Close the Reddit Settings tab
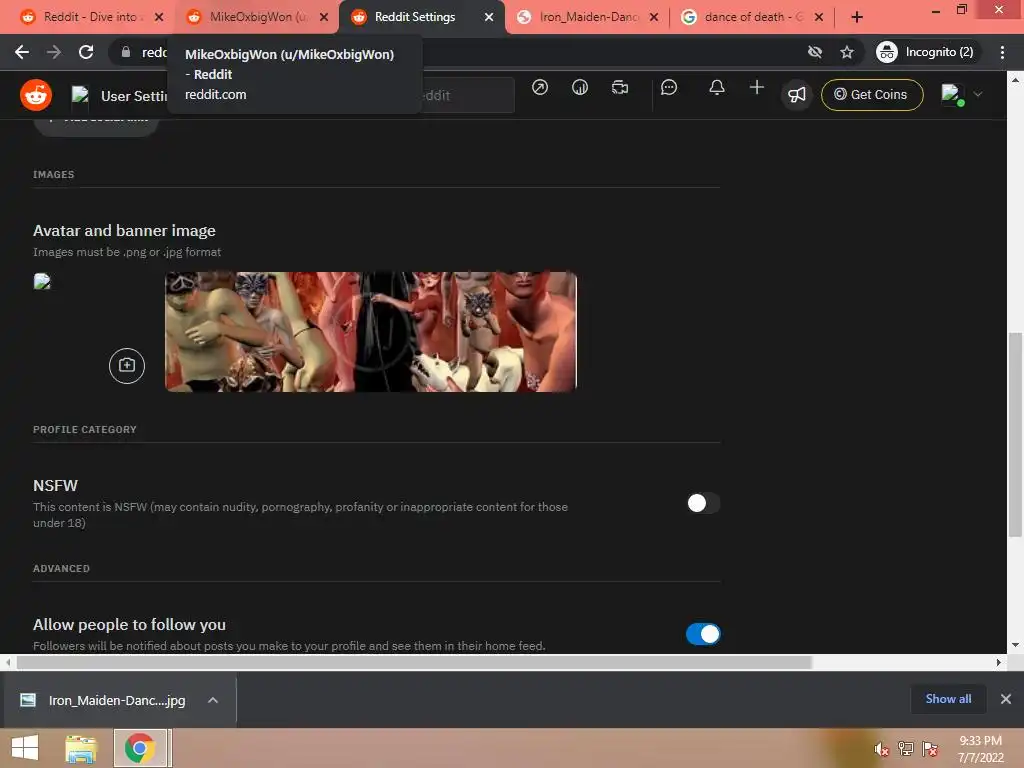This screenshot has width=1024, height=768. (x=488, y=17)
